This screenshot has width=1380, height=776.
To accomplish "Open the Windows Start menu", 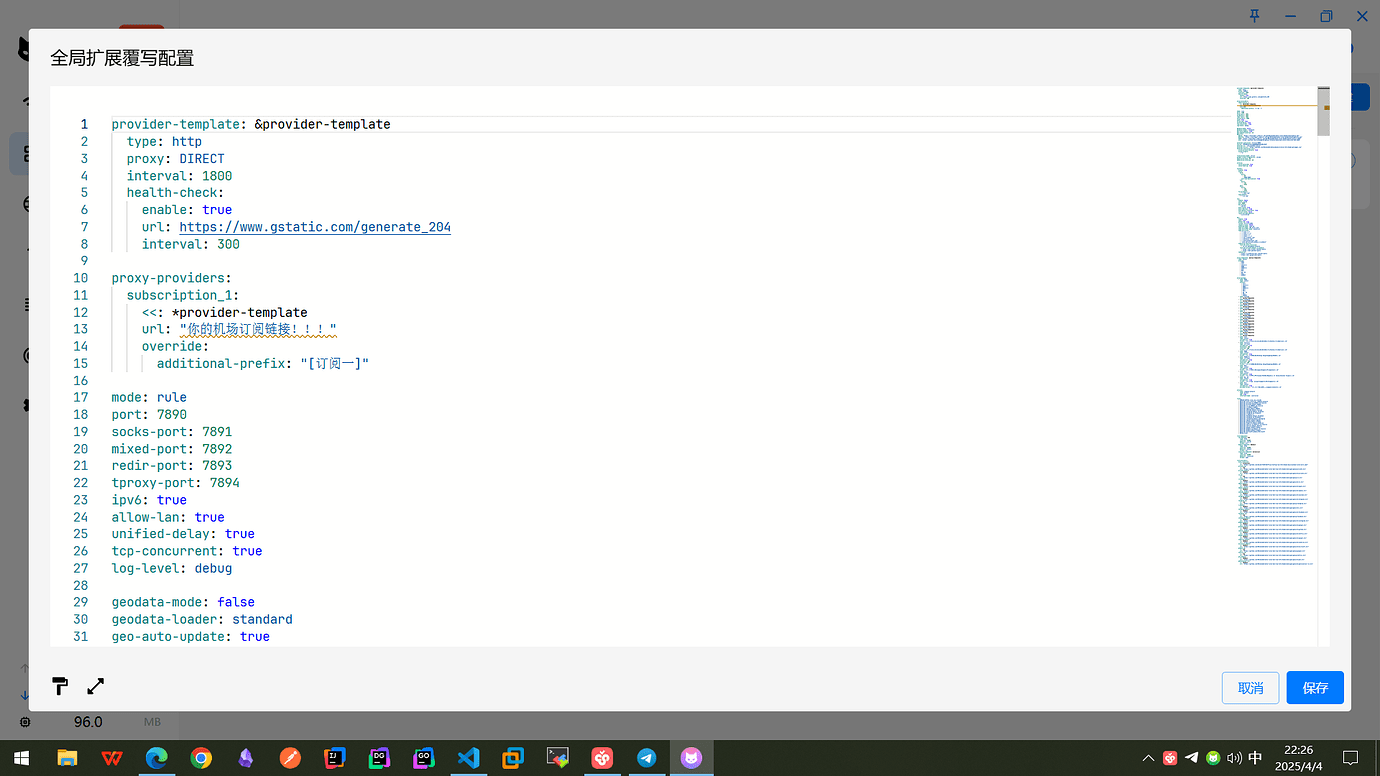I will tap(20, 758).
